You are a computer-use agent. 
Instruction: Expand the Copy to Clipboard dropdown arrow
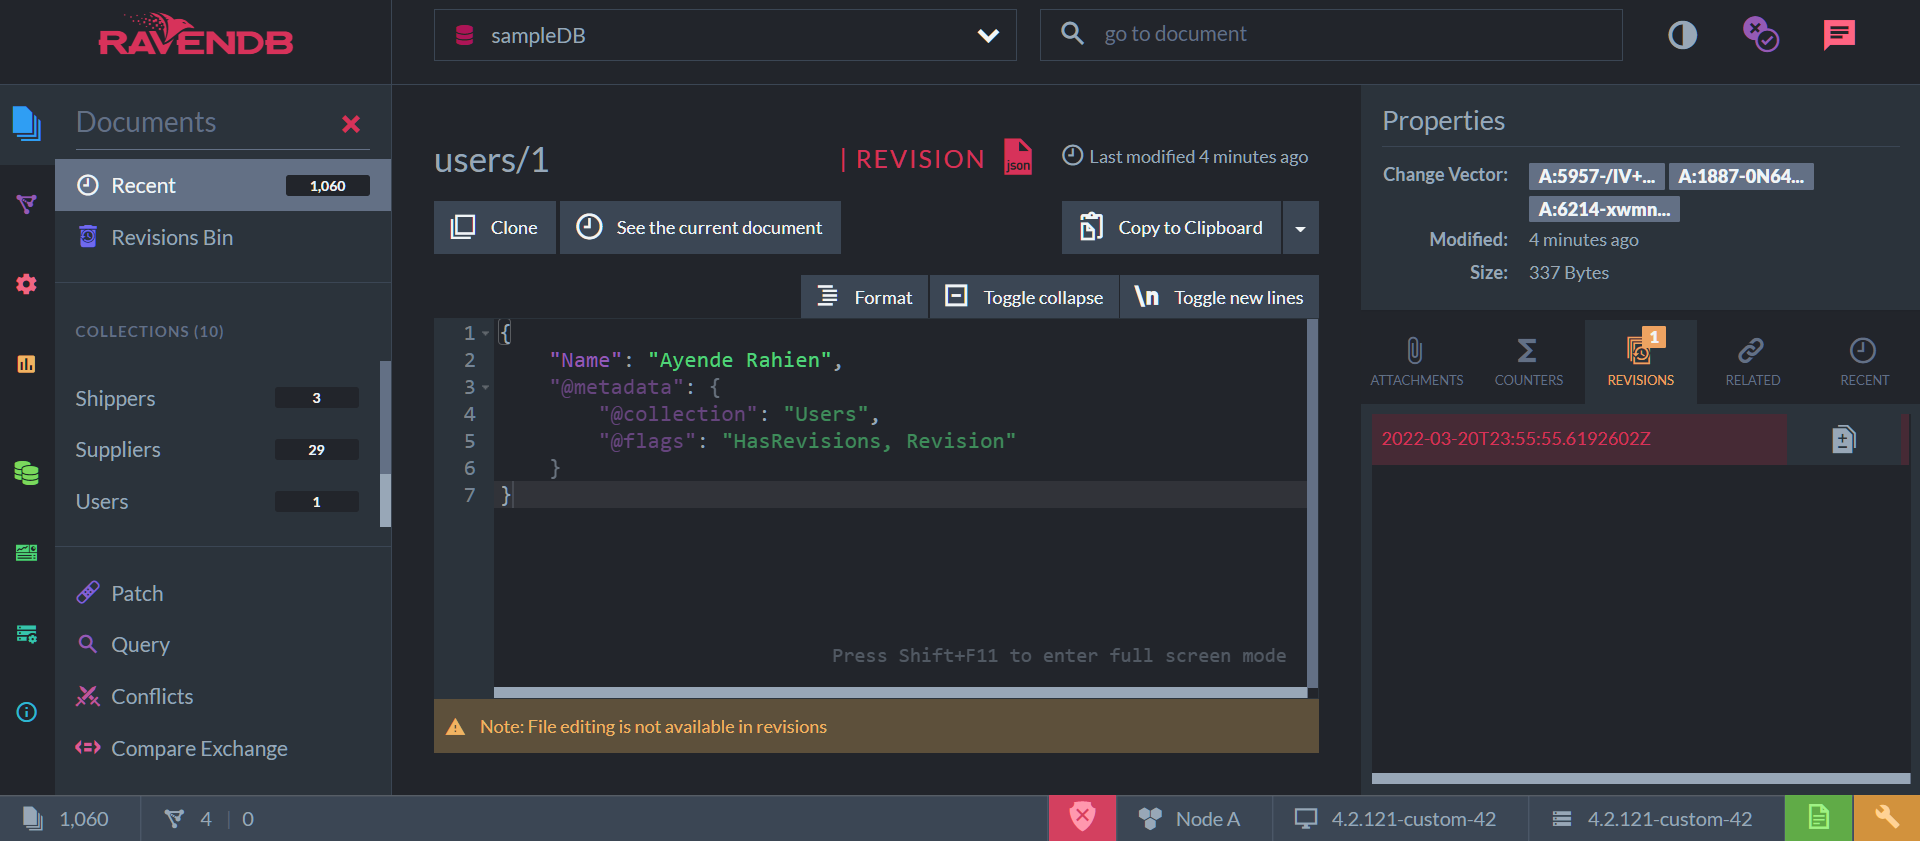pyautogui.click(x=1300, y=228)
